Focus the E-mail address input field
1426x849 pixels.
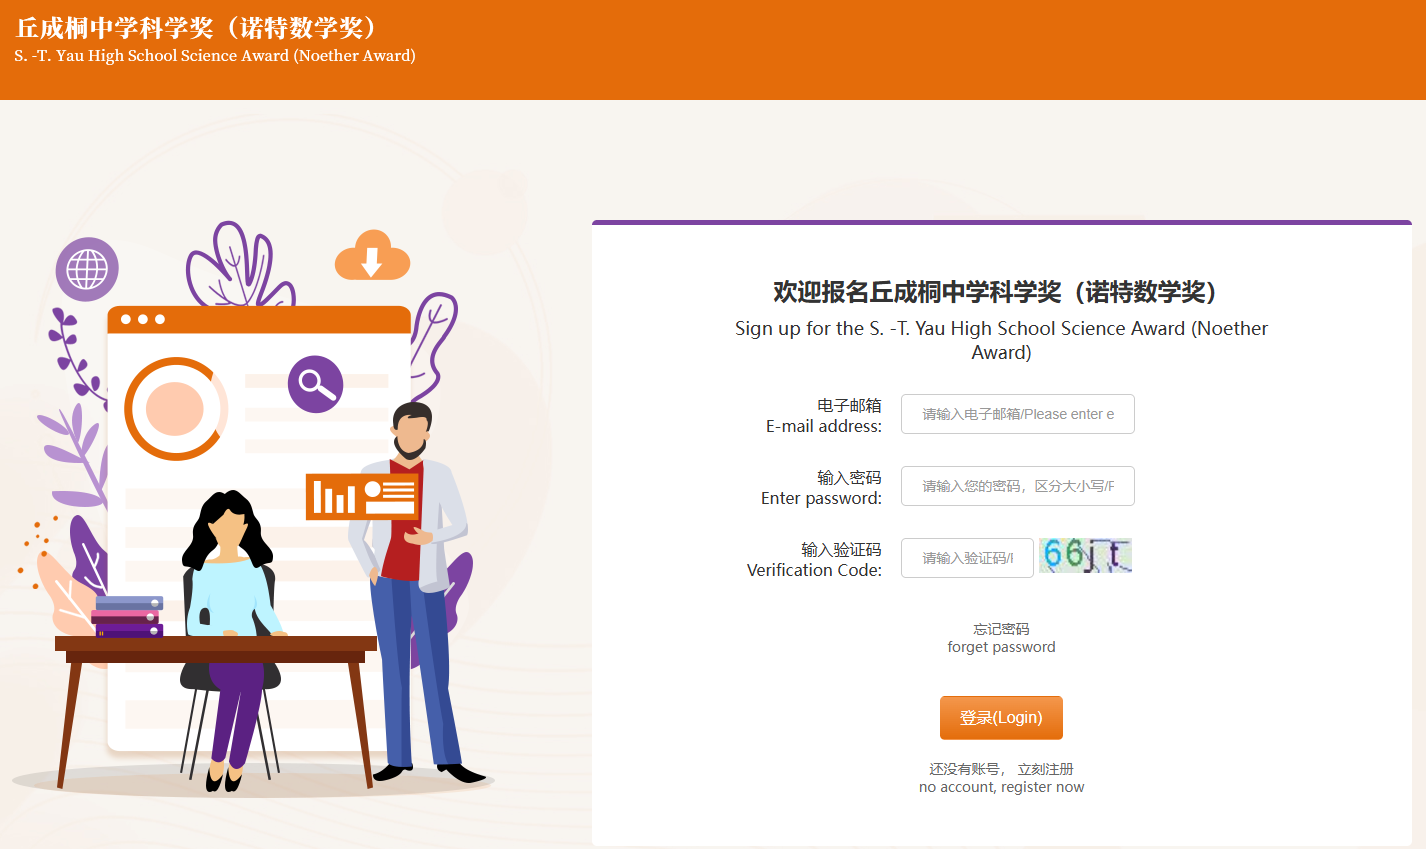click(x=1017, y=414)
